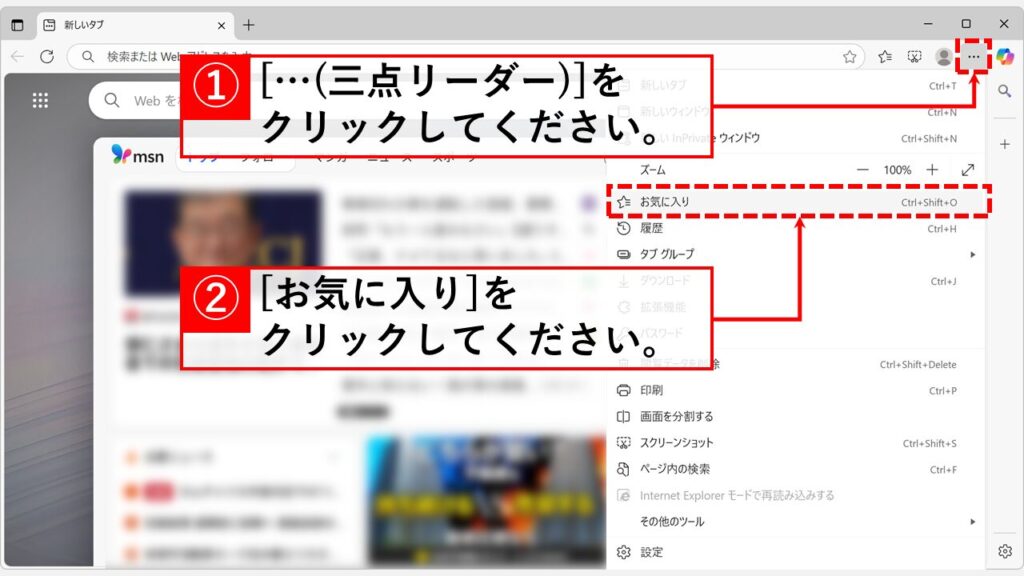Add page to favorites star icon
This screenshot has width=1024, height=576.
click(x=849, y=57)
